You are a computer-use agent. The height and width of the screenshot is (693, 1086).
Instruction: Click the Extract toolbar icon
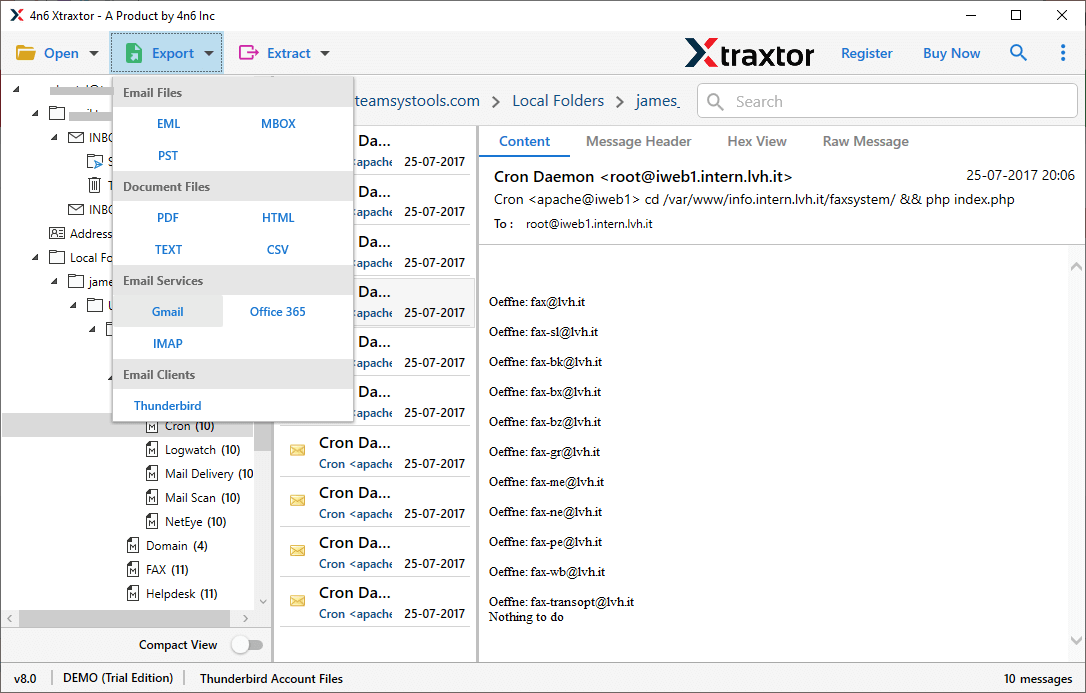pos(248,53)
